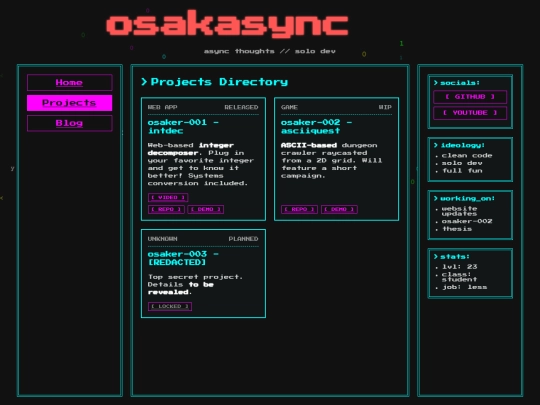Open the REPO for osaker-002 asciiquest
Viewport: 540px width, 405px height.
299,209
